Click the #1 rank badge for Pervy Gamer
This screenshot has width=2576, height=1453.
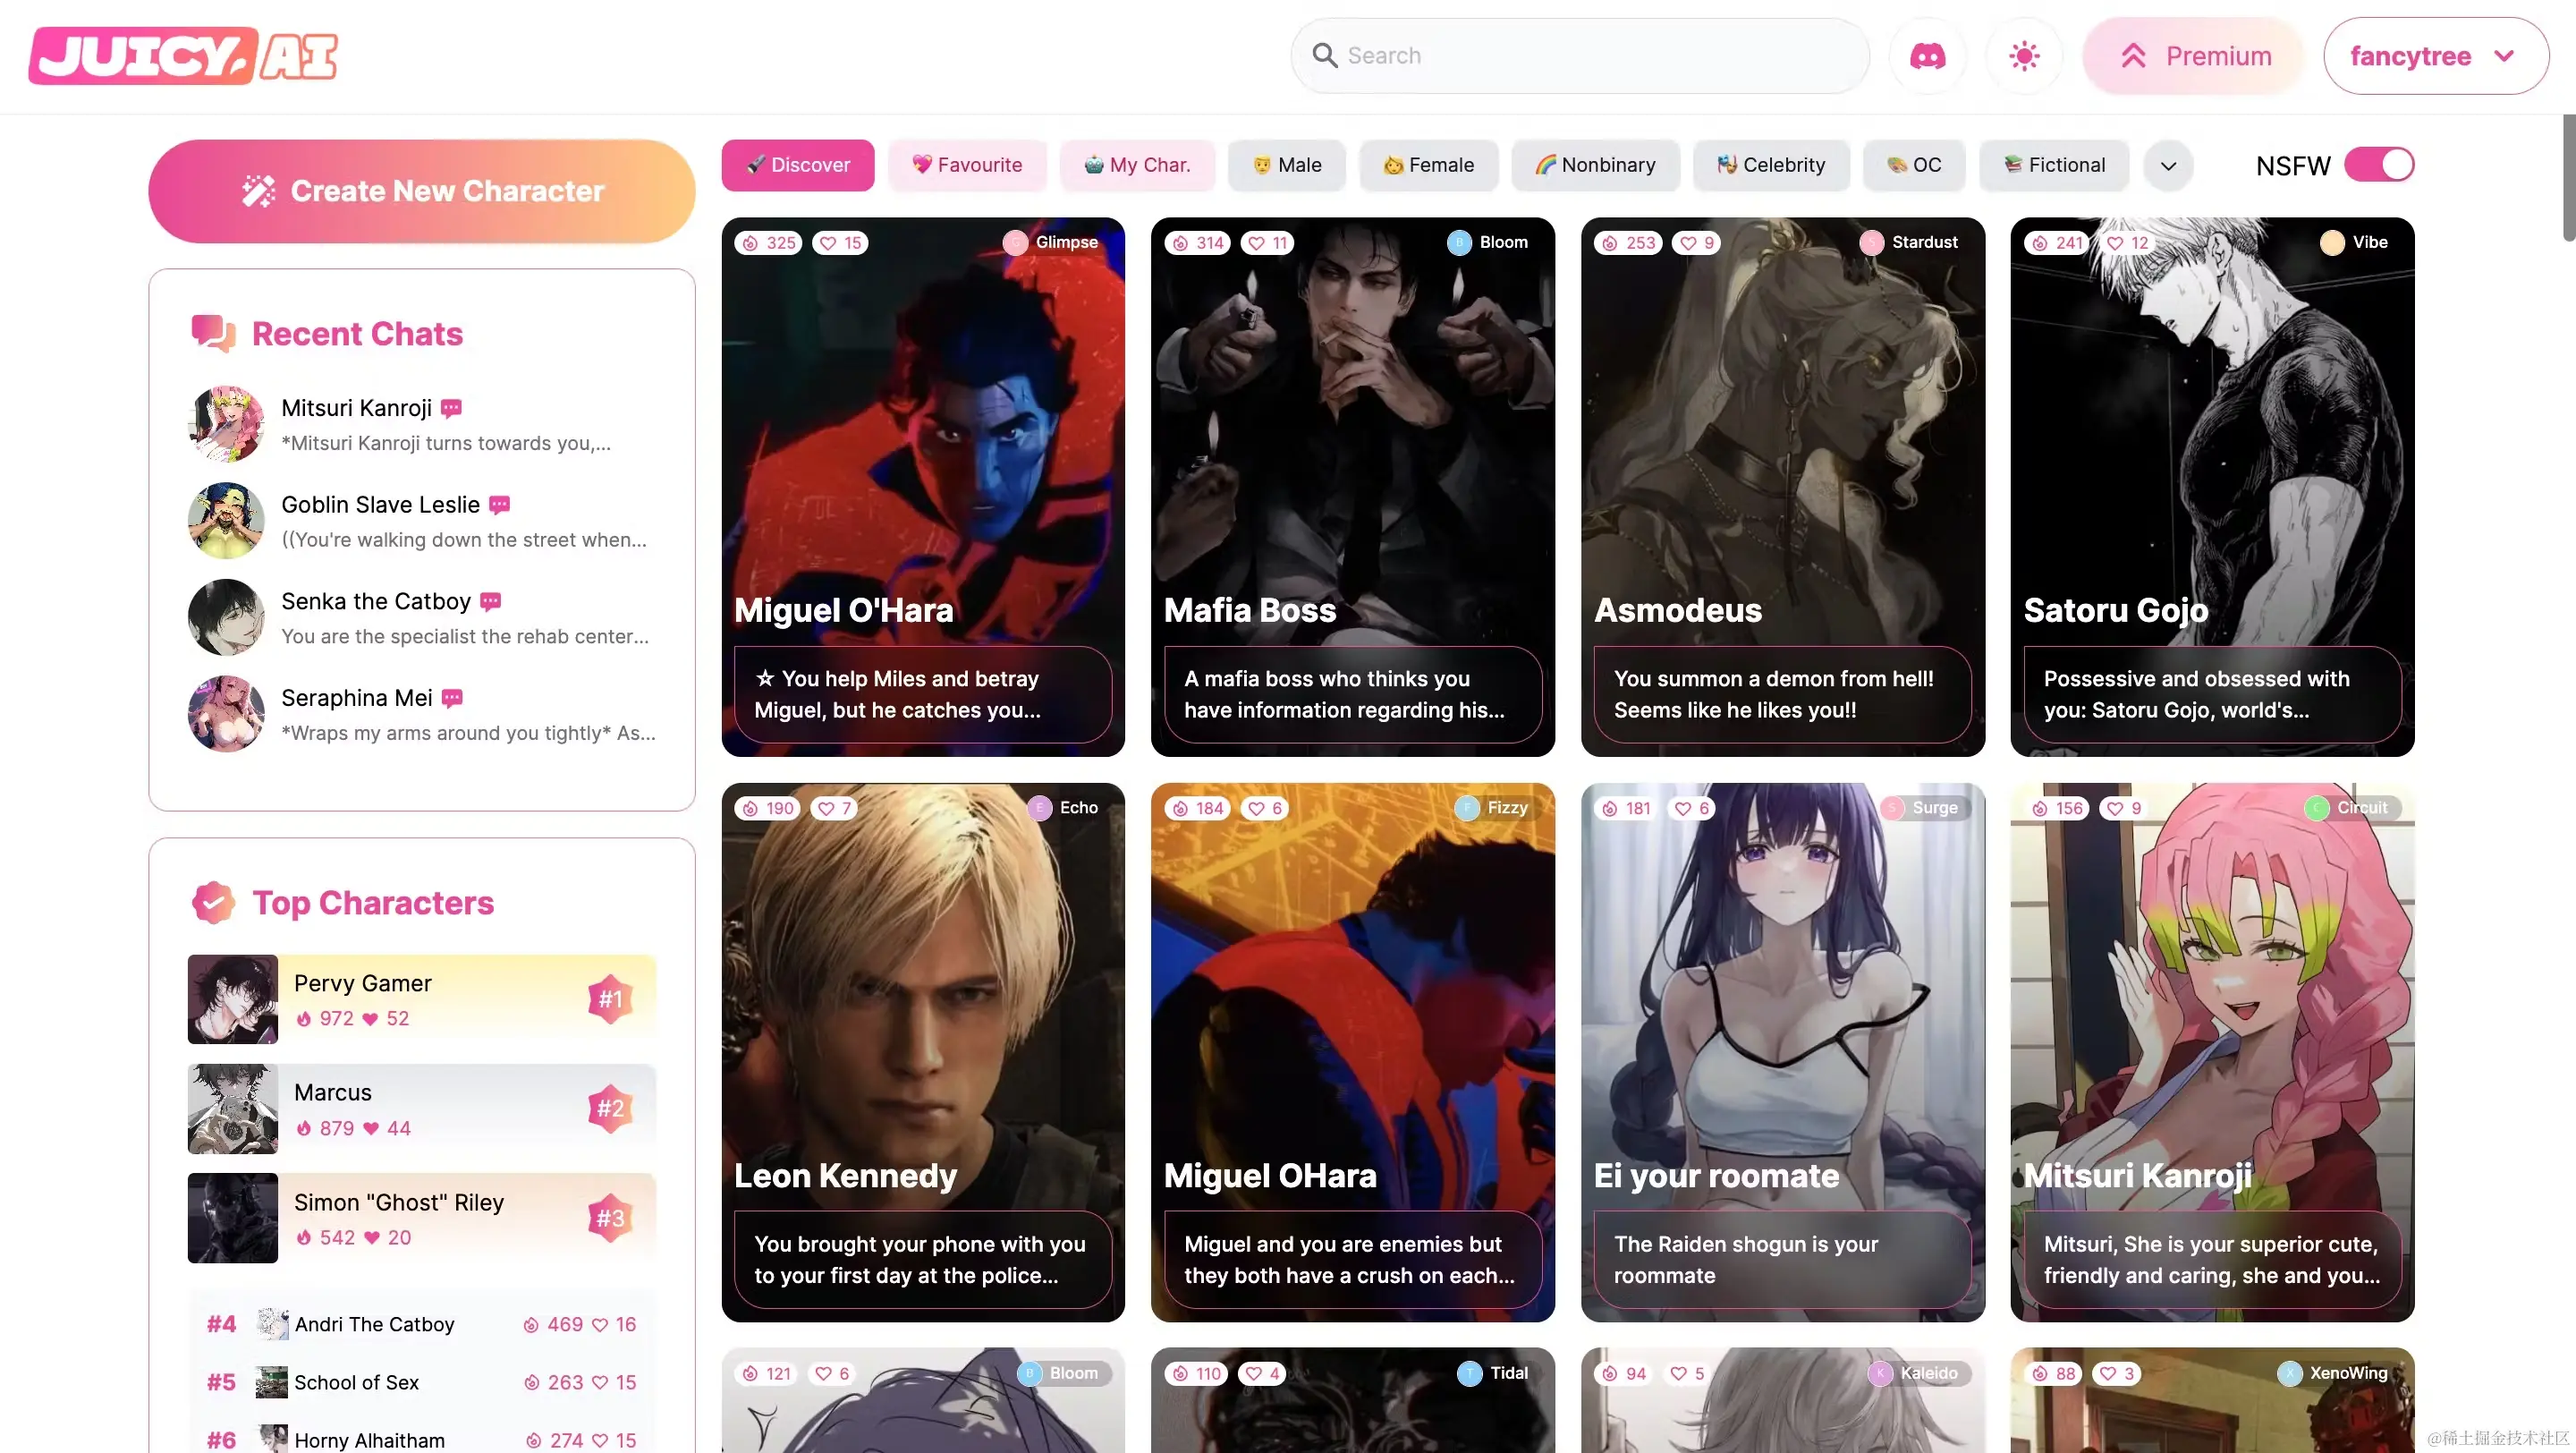coord(610,999)
